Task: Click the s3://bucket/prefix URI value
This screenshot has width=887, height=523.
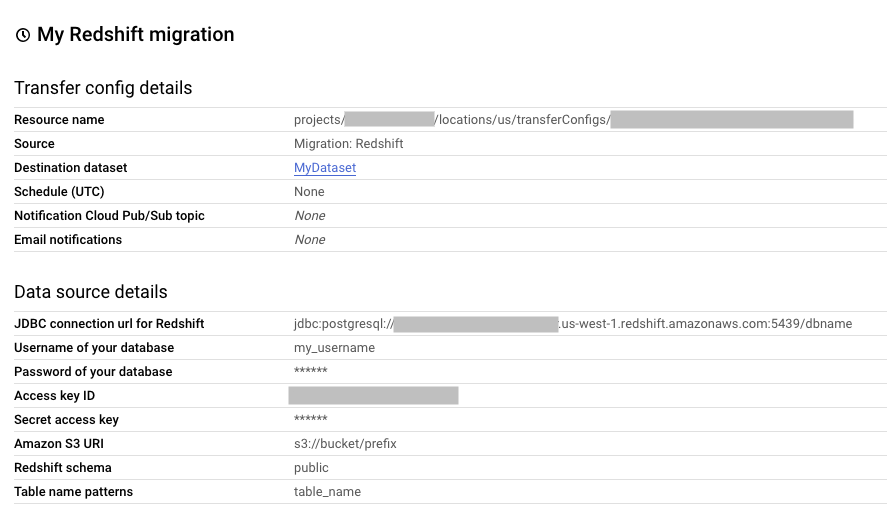Action: [x=345, y=444]
